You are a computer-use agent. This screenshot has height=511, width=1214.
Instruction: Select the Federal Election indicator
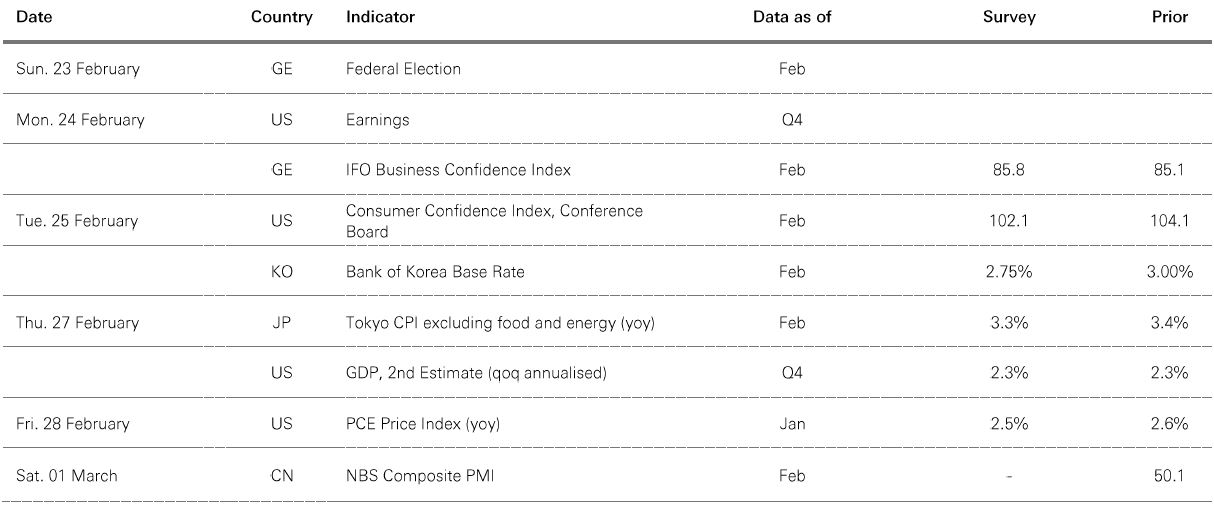403,69
